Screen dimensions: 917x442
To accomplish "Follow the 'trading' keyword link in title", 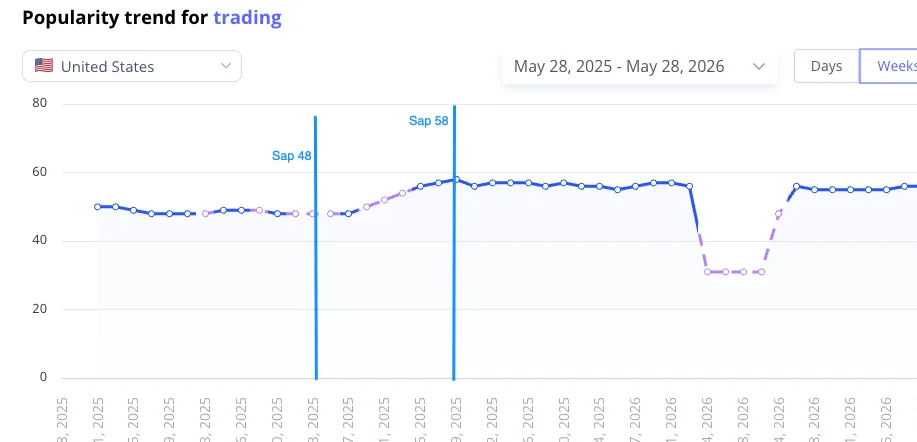I will tap(247, 18).
